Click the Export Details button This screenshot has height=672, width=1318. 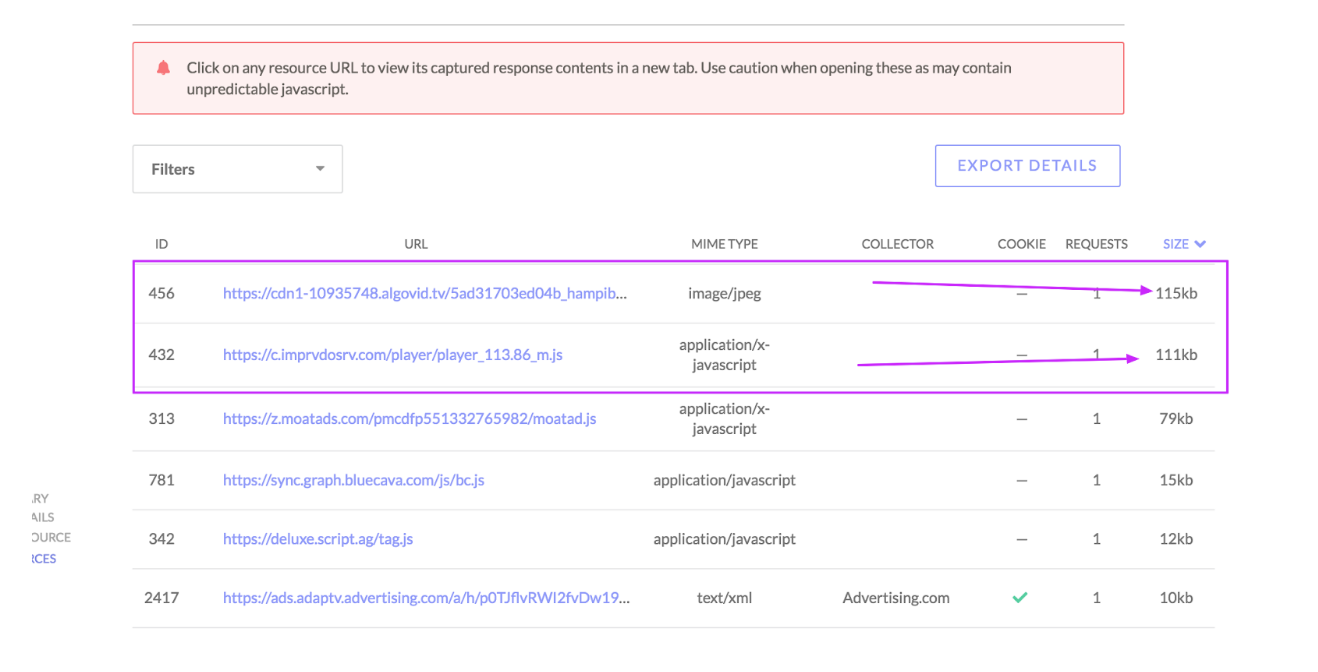[1027, 166]
